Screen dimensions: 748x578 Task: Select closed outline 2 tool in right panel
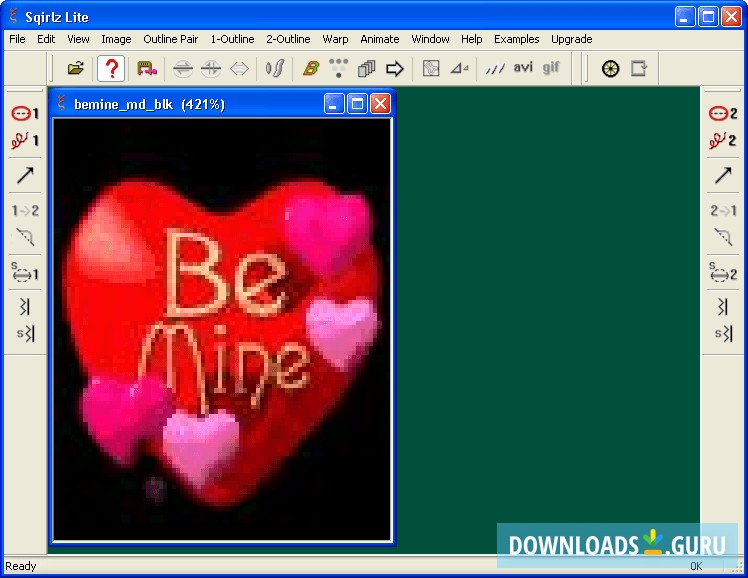723,114
